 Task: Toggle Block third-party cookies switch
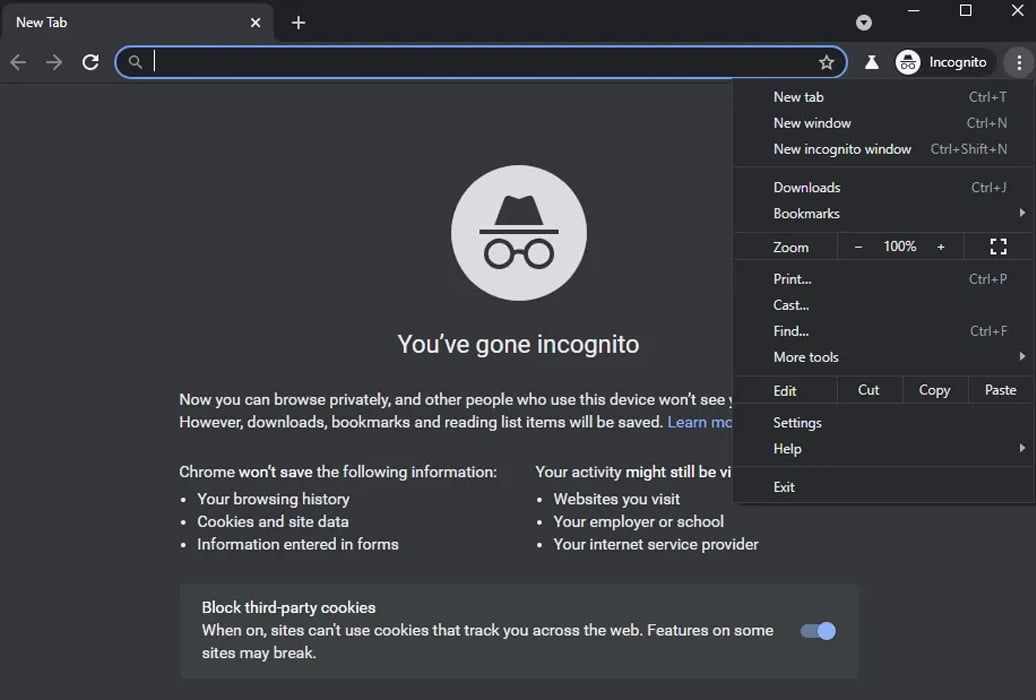[818, 631]
